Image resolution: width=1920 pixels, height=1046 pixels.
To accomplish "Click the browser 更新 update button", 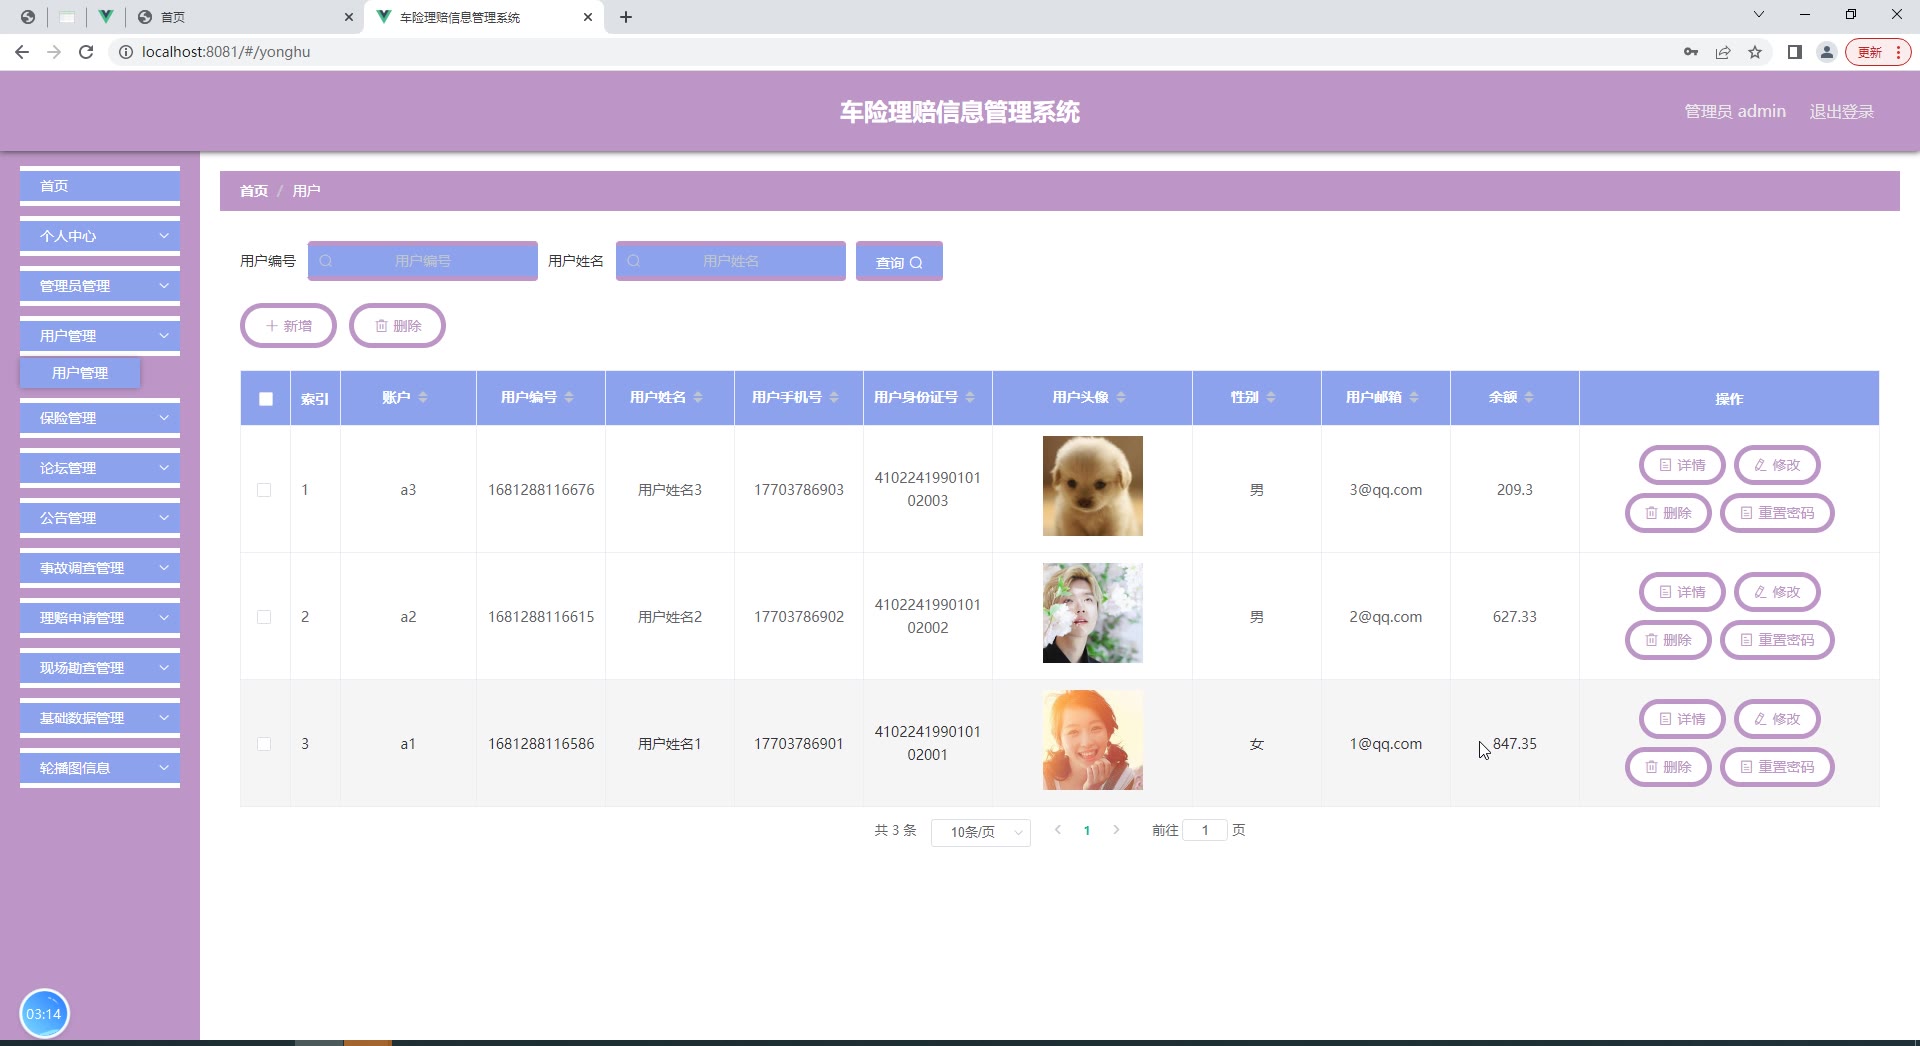I will [x=1878, y=52].
